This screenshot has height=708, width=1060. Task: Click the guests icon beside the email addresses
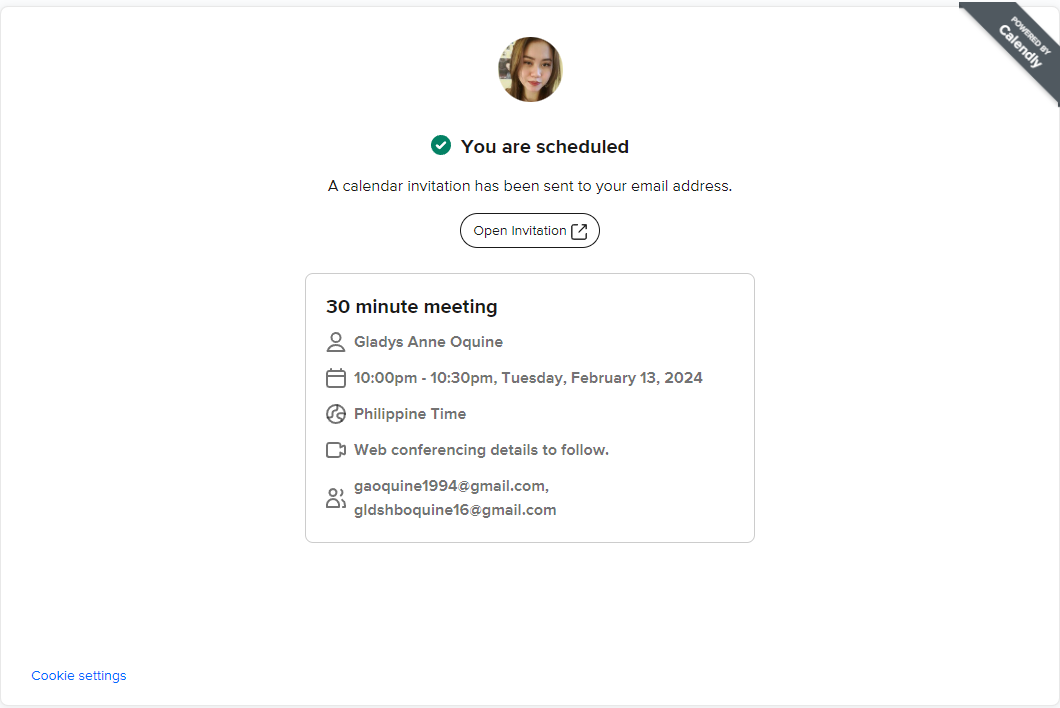[x=336, y=498]
